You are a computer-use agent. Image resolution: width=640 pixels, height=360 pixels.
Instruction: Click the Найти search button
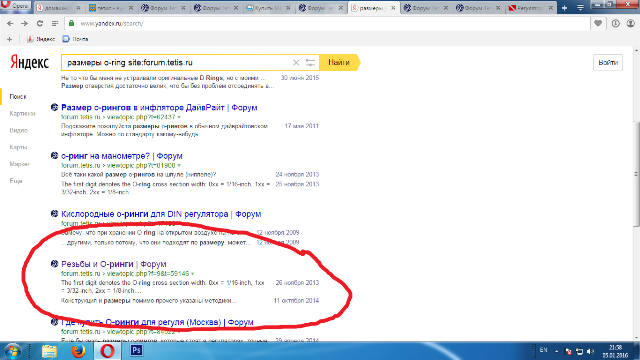(x=339, y=62)
